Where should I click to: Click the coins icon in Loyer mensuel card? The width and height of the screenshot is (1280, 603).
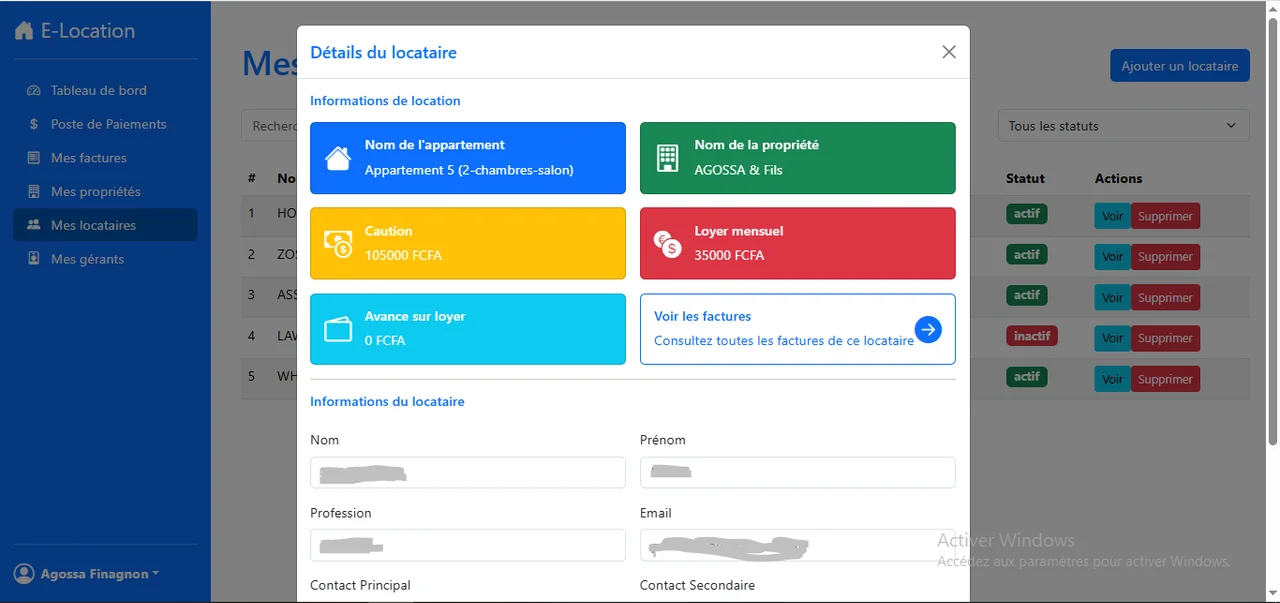667,243
